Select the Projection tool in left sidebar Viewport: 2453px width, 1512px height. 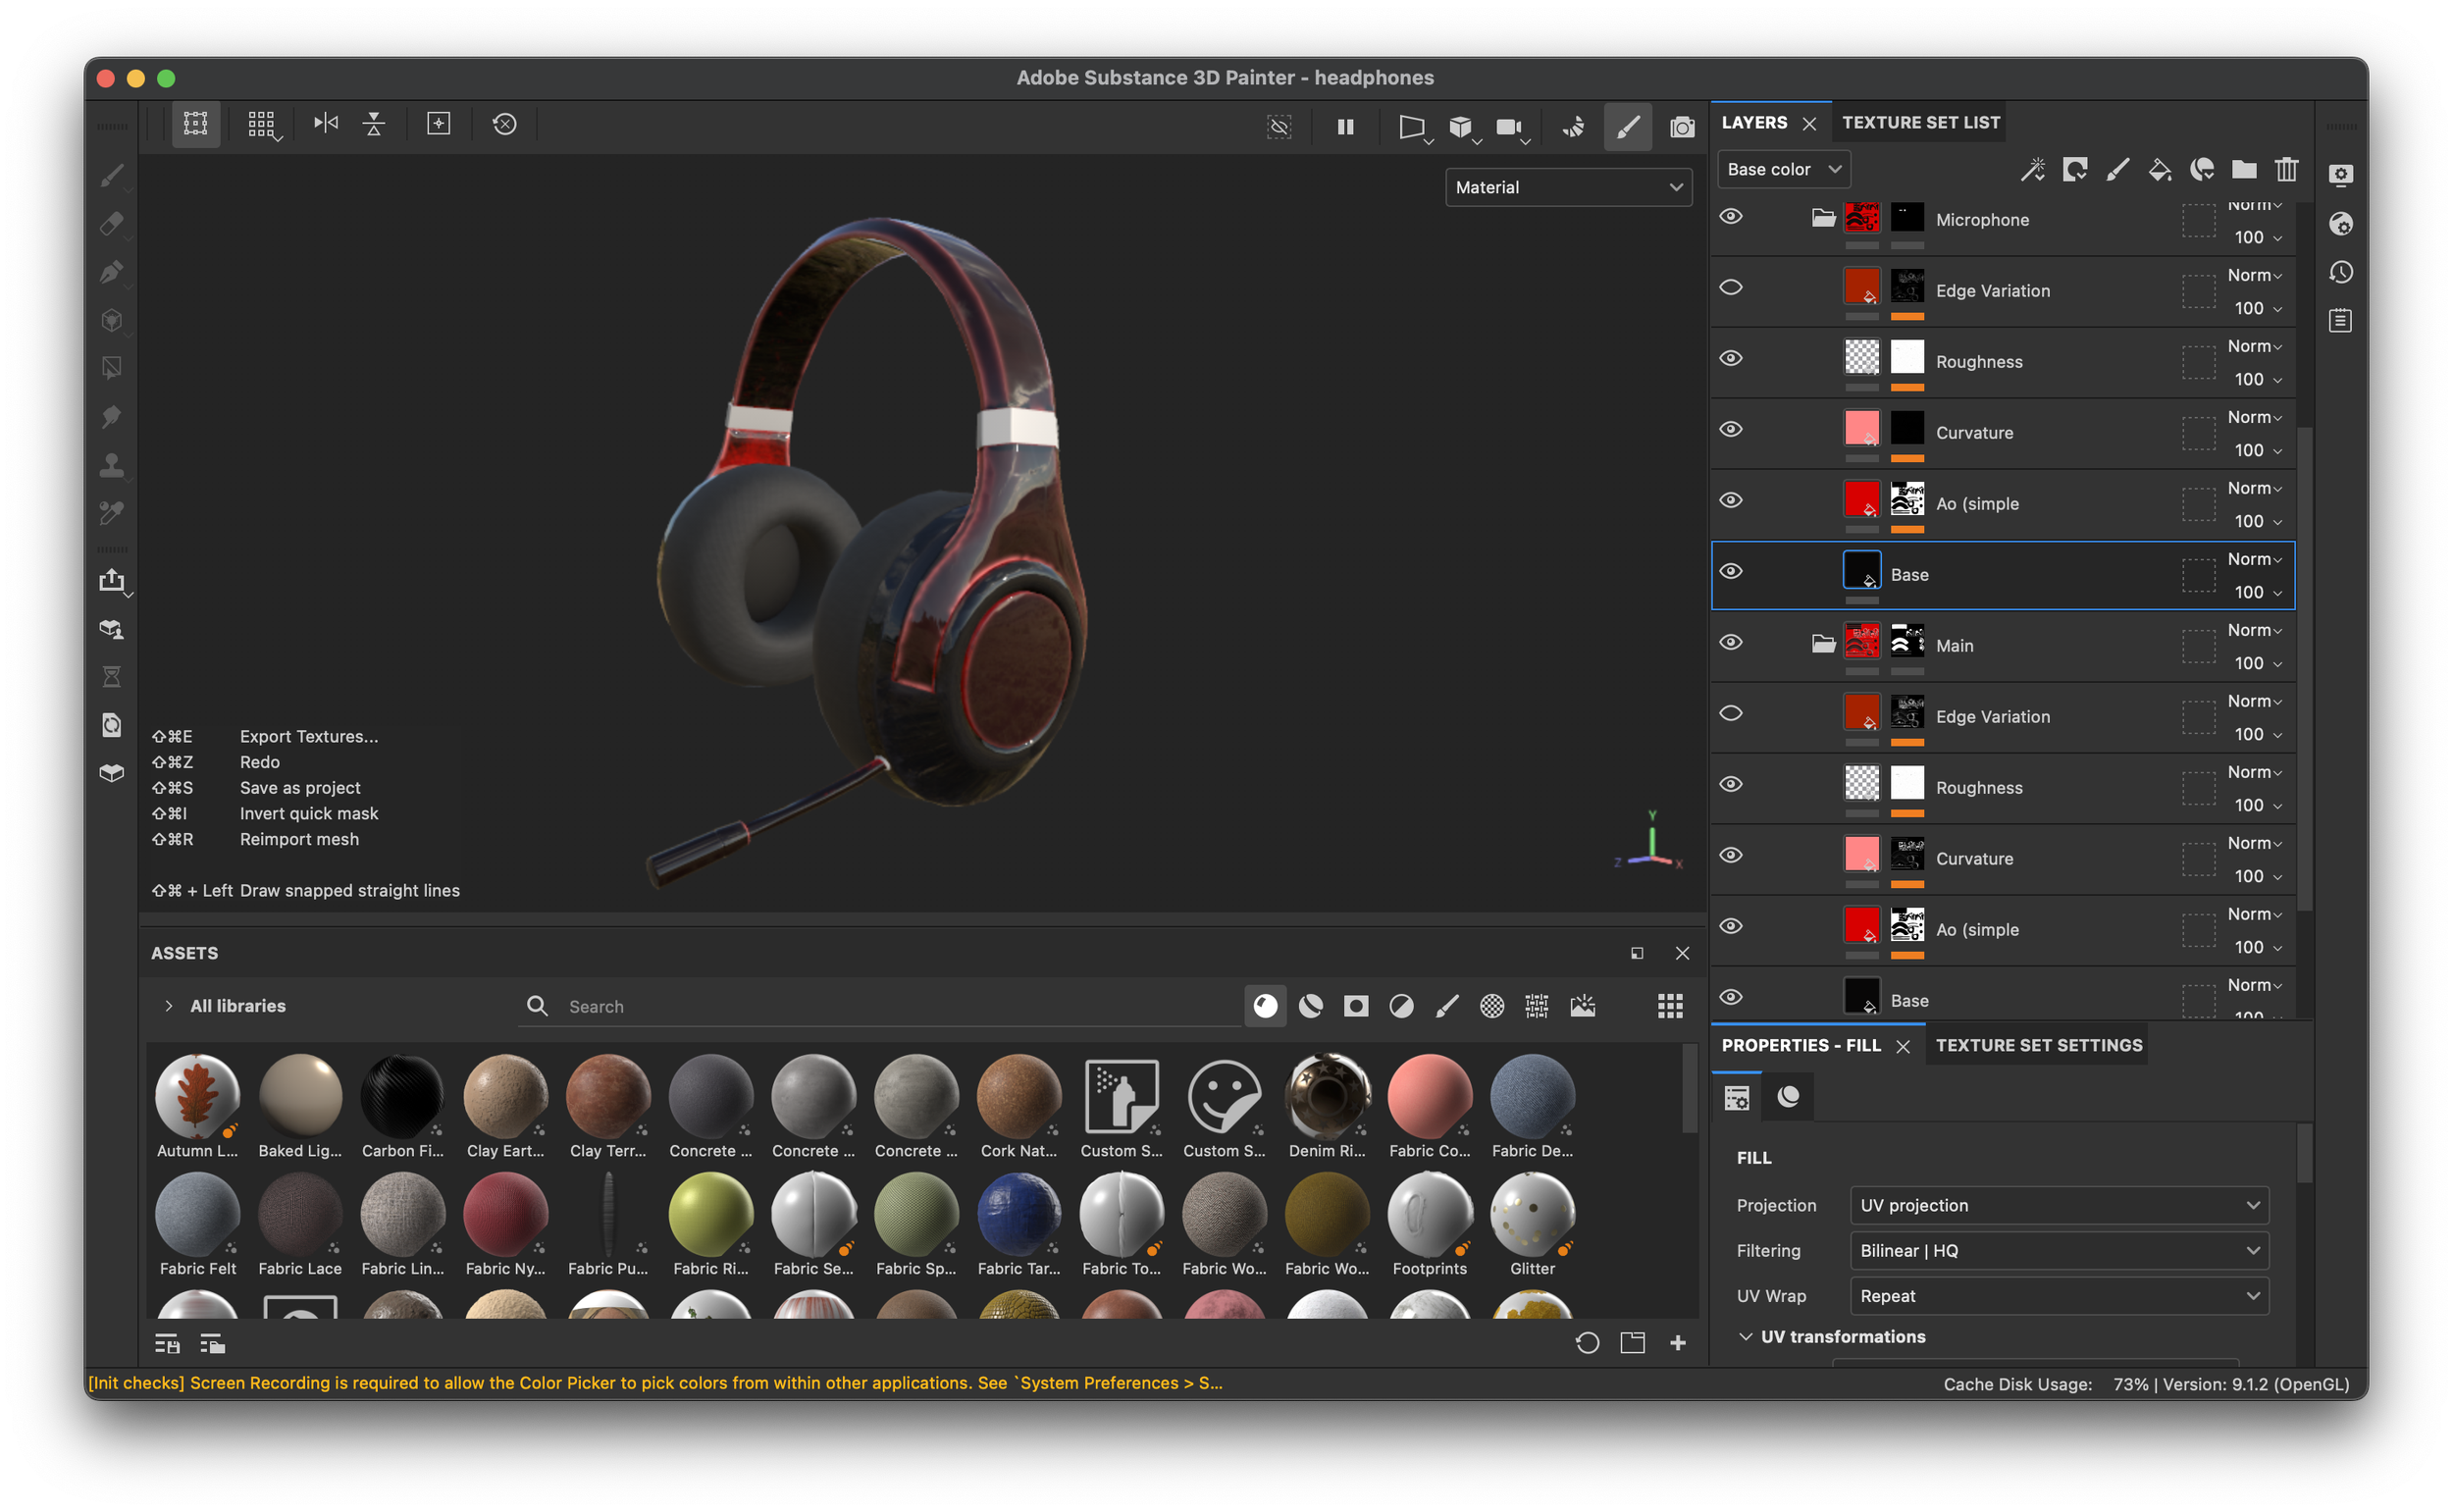tap(112, 272)
